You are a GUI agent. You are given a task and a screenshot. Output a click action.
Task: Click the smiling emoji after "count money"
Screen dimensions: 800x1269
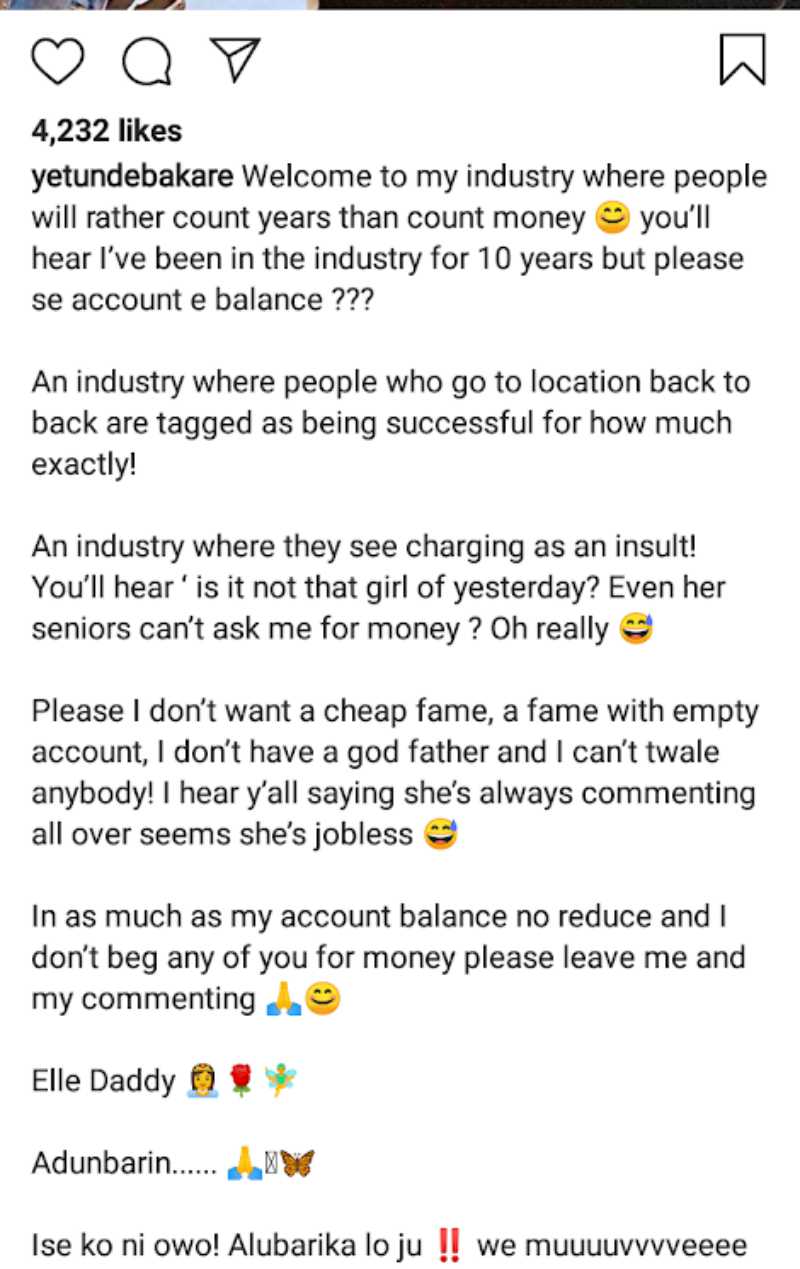[x=611, y=218]
